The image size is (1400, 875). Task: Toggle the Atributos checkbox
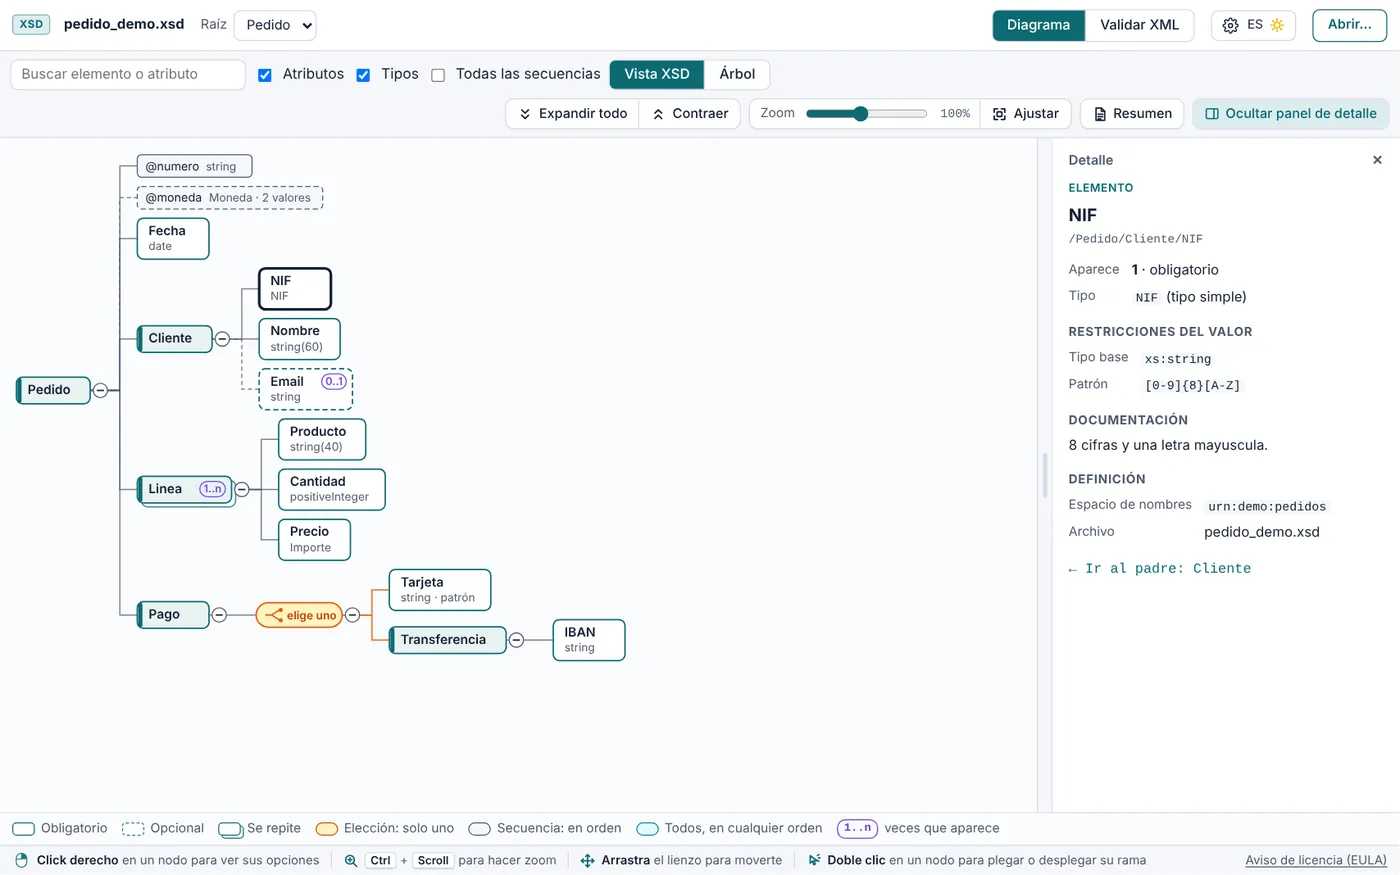pyautogui.click(x=265, y=75)
